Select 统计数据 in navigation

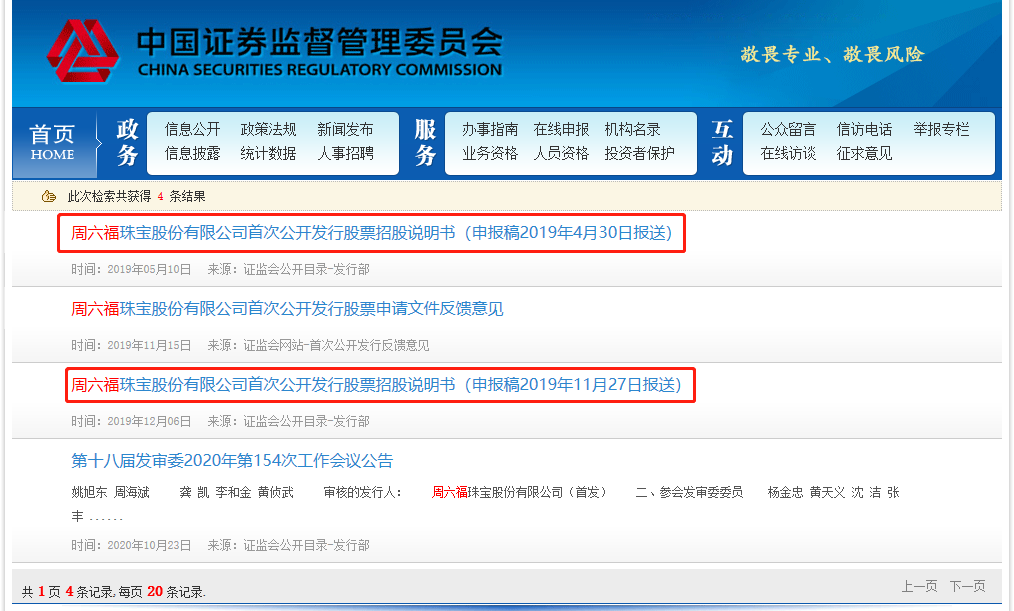tap(268, 154)
